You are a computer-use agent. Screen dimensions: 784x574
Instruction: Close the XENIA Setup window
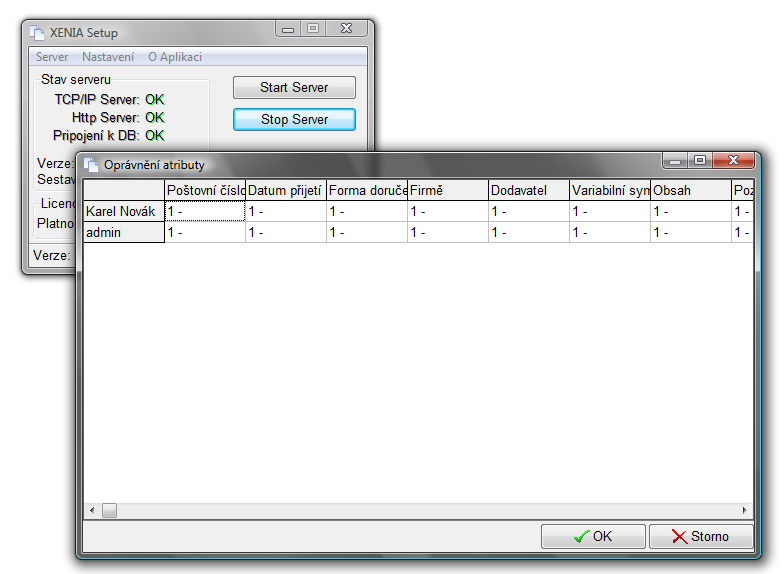click(x=346, y=28)
